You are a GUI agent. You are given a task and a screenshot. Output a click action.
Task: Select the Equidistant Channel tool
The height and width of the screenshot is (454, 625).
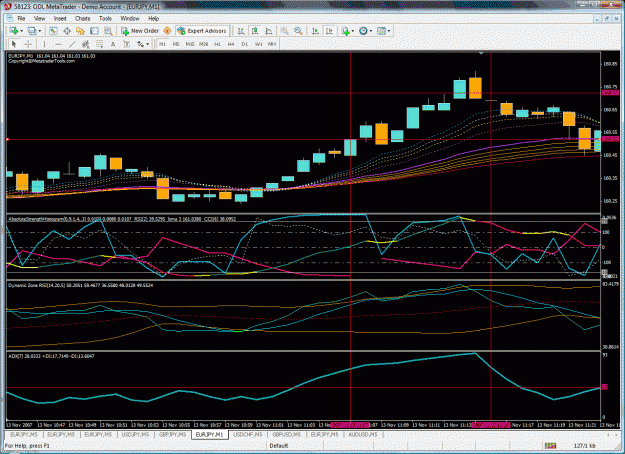85,44
